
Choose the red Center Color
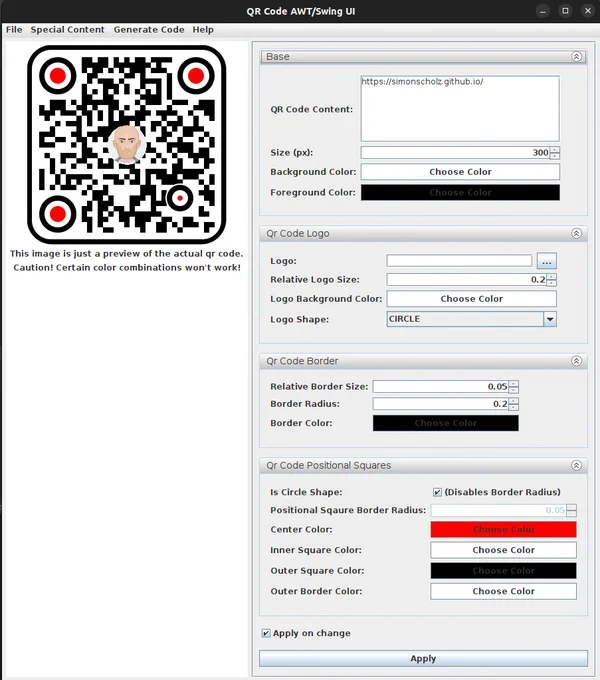point(503,530)
